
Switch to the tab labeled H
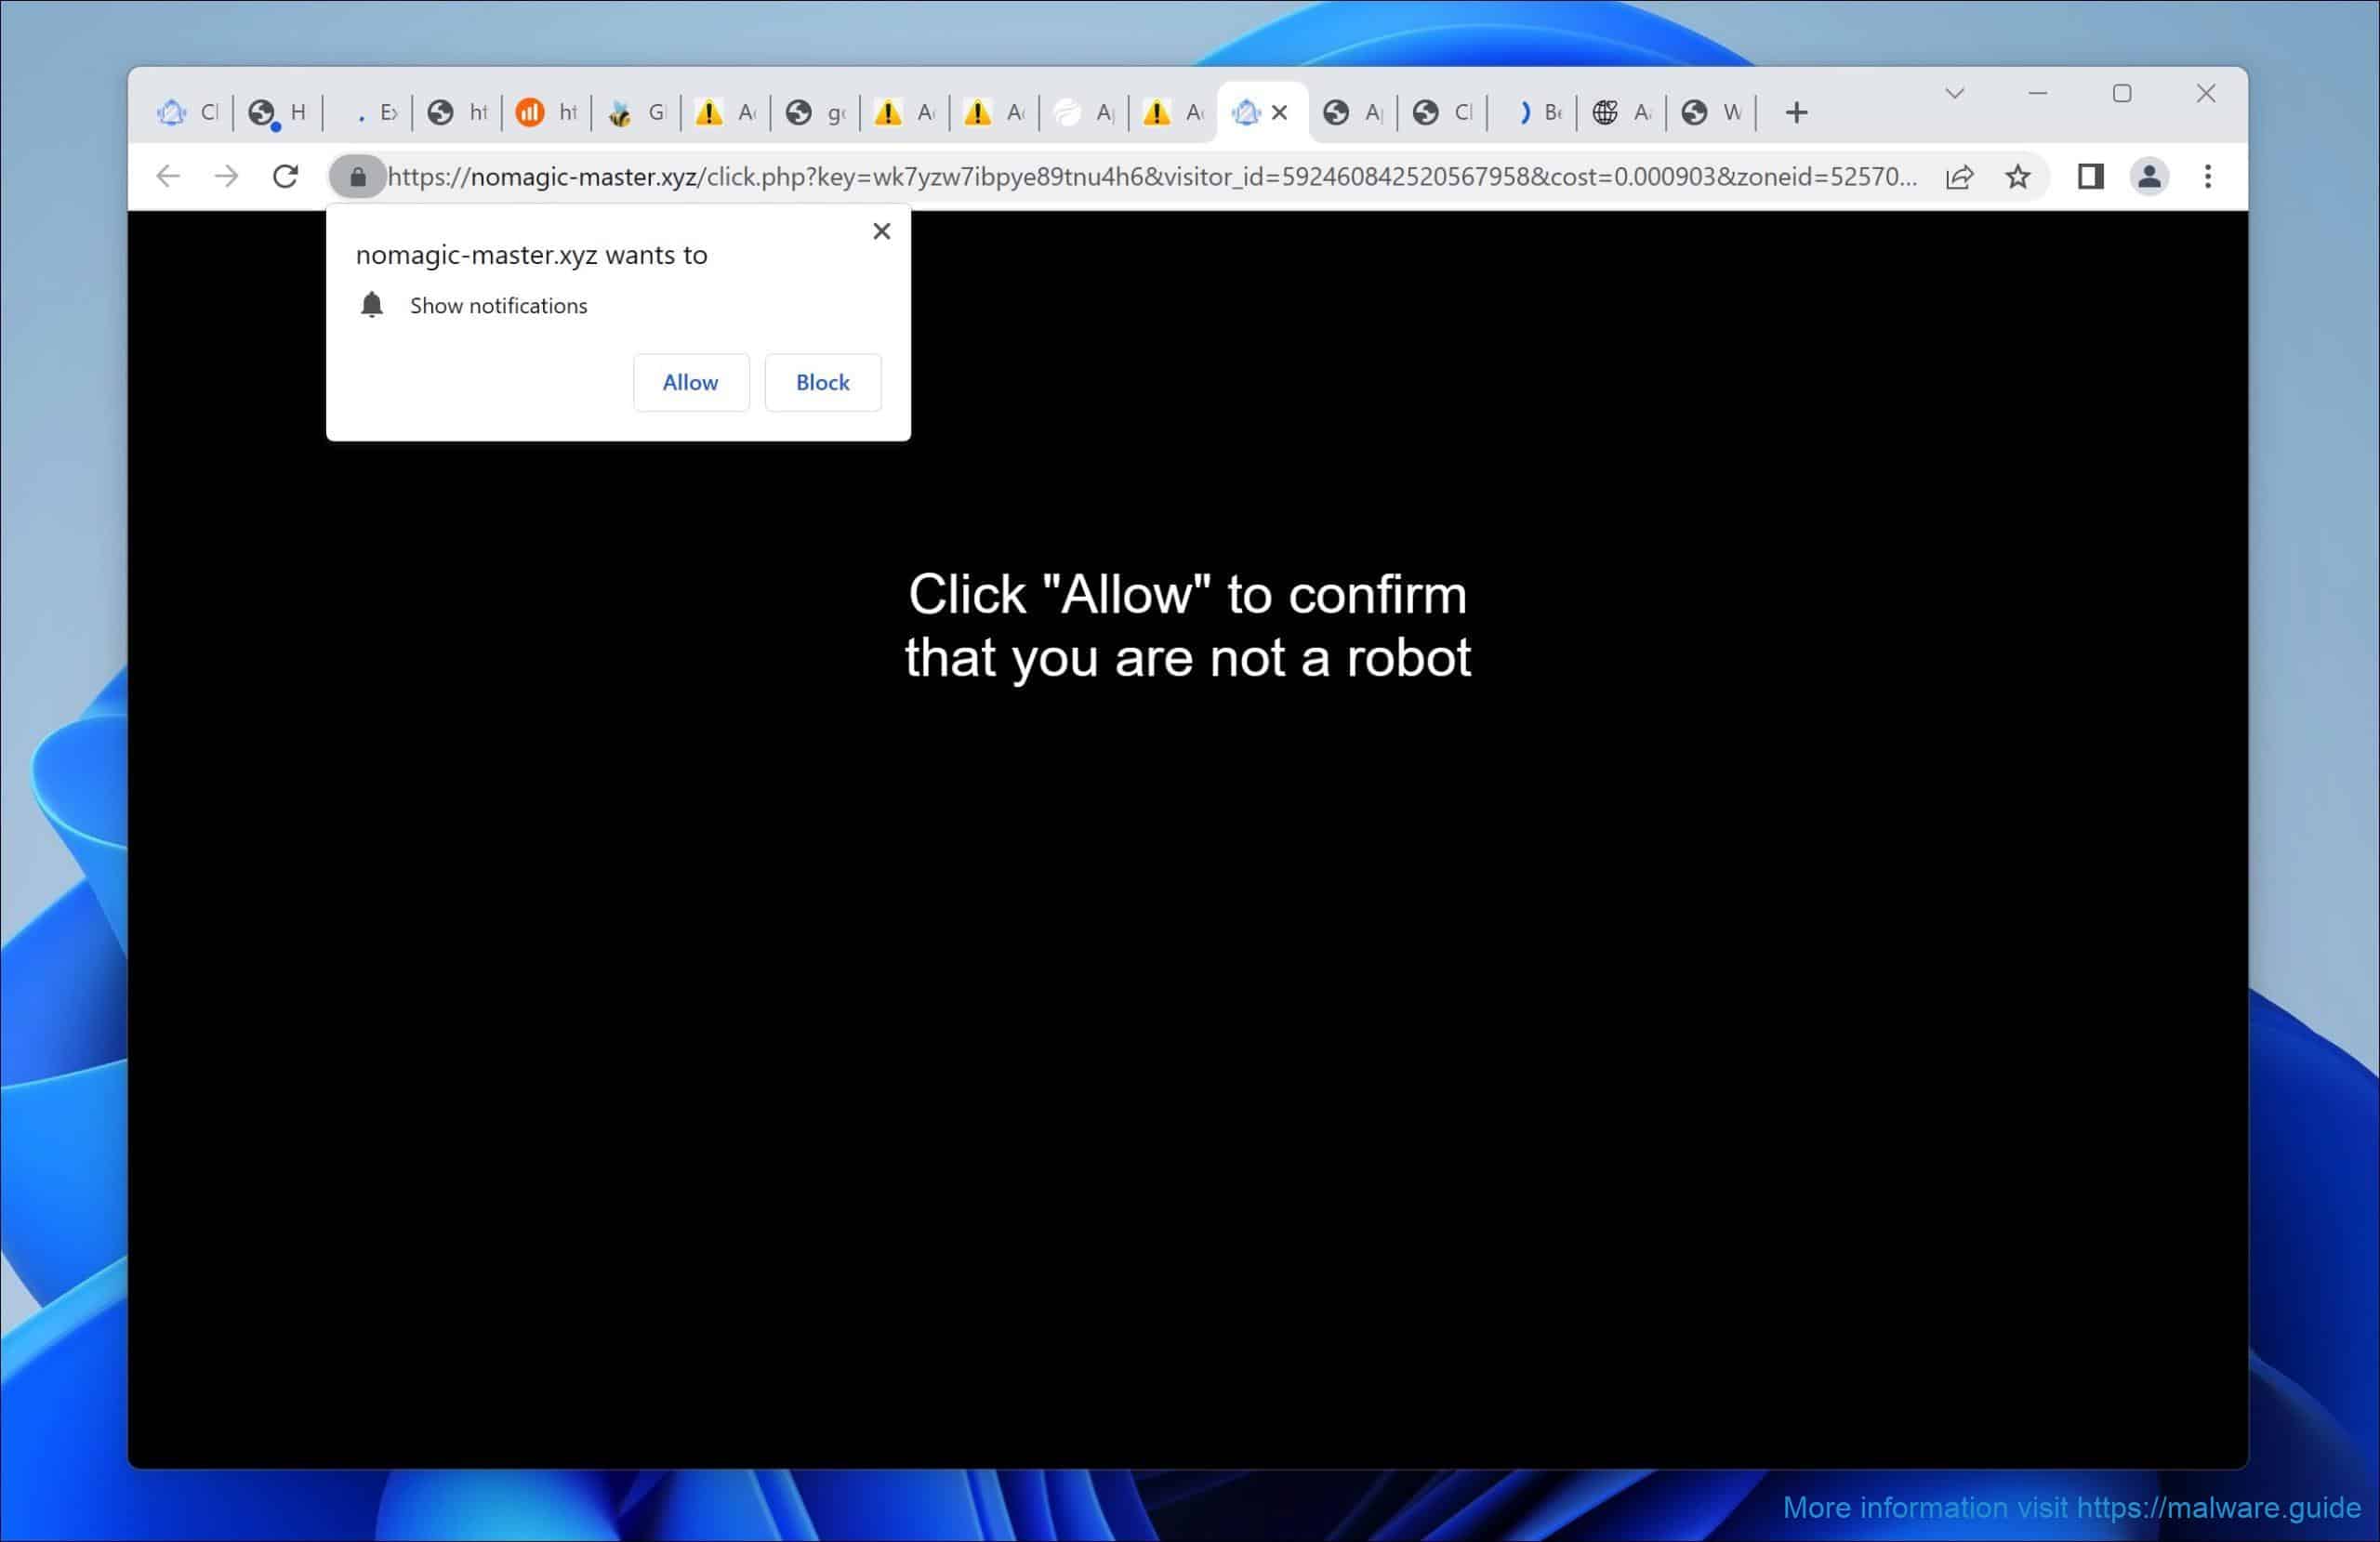pos(278,112)
